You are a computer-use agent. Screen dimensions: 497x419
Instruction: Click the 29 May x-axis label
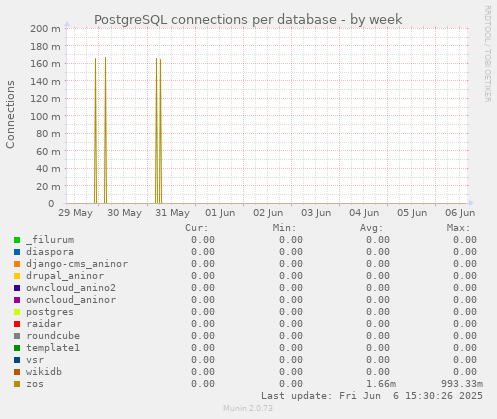[75, 213]
